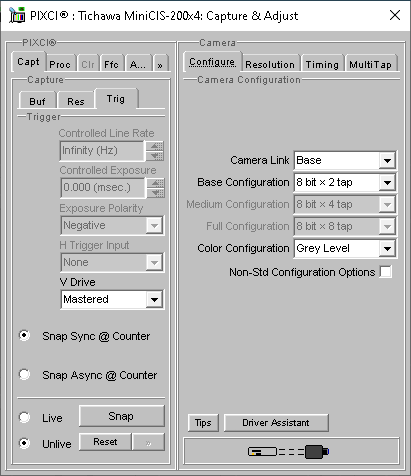Expand the Base Configuration dropdown
The image size is (411, 476).
click(387, 183)
